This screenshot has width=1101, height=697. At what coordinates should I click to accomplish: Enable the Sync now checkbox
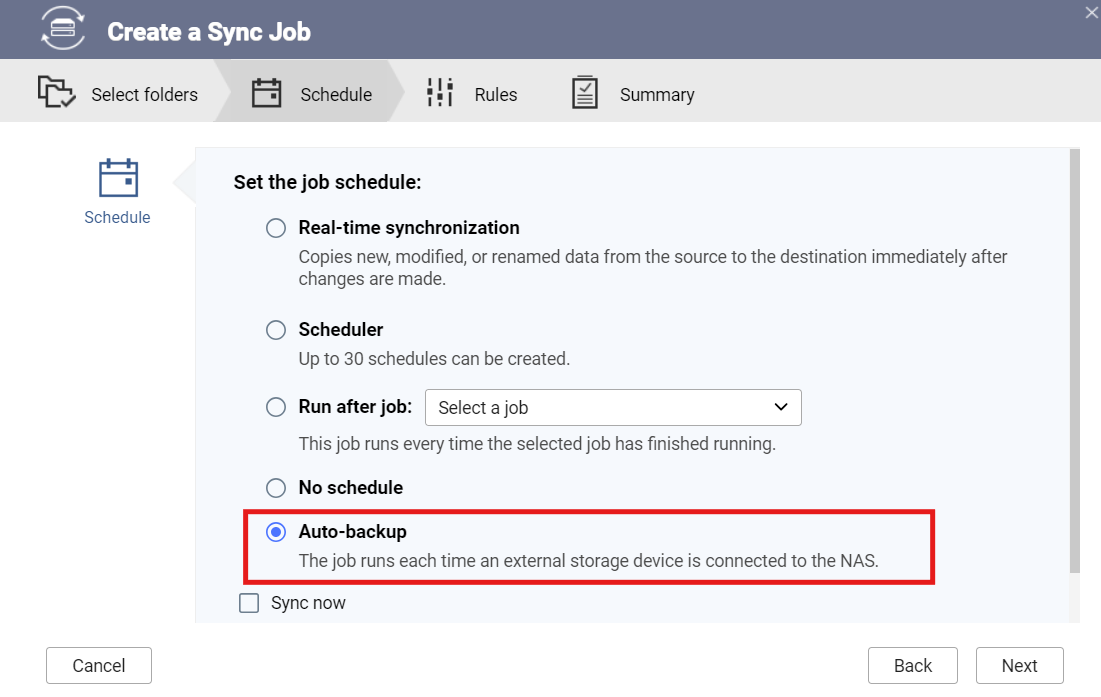pyautogui.click(x=249, y=603)
